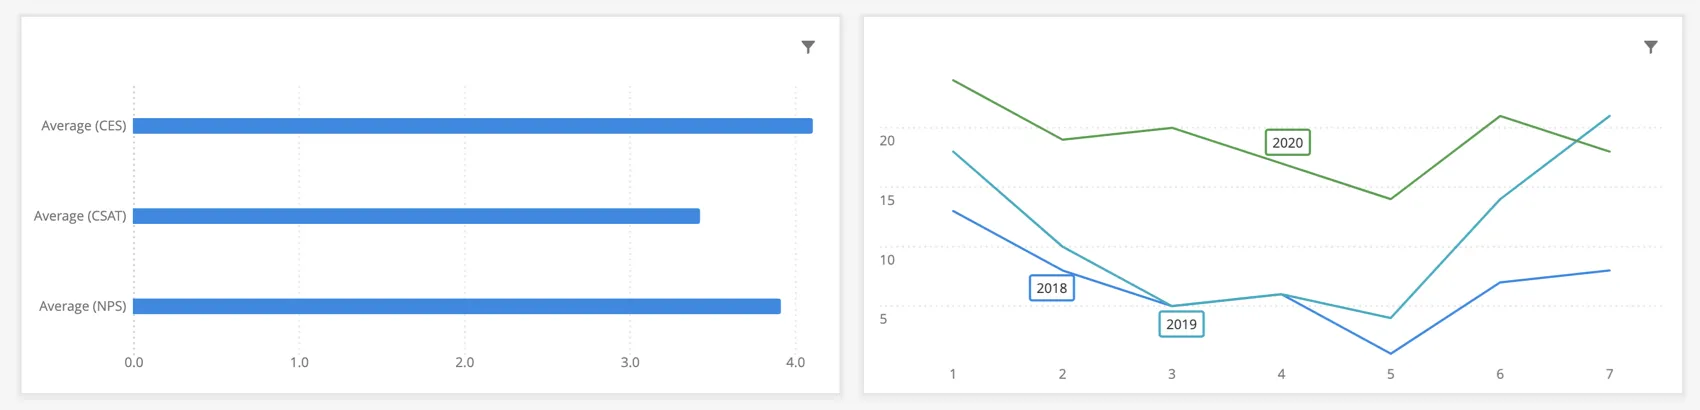The image size is (1700, 410).
Task: Click the 2020 line label
Action: point(1287,143)
